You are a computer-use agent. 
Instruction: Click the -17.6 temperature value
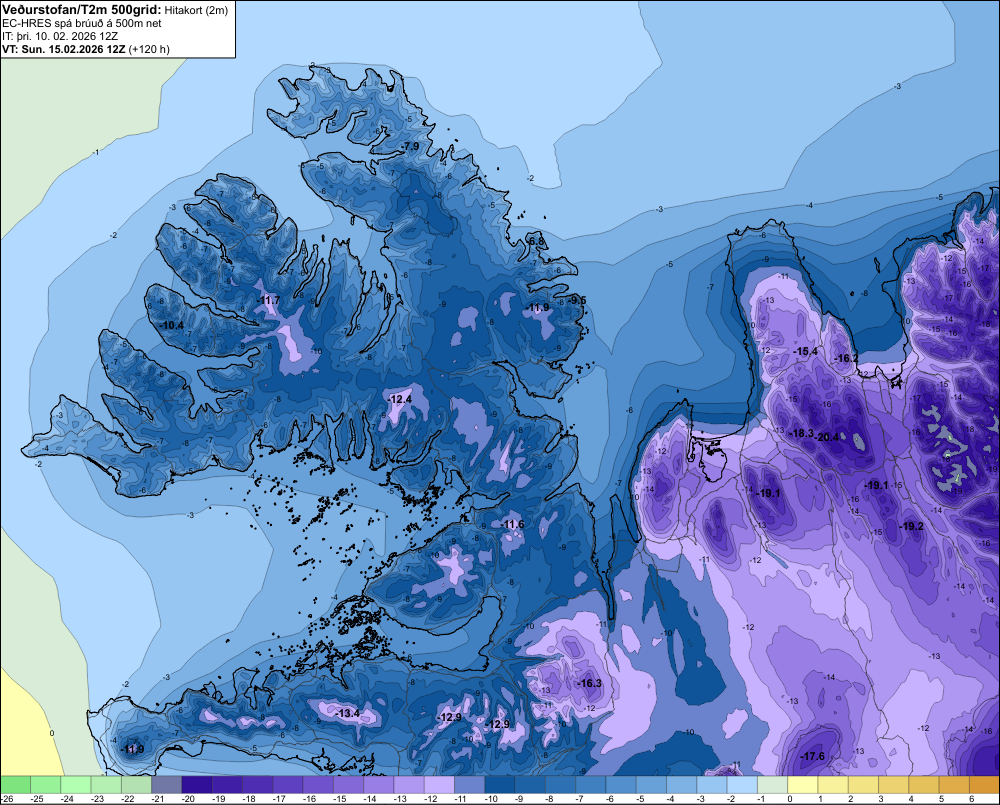[812, 756]
